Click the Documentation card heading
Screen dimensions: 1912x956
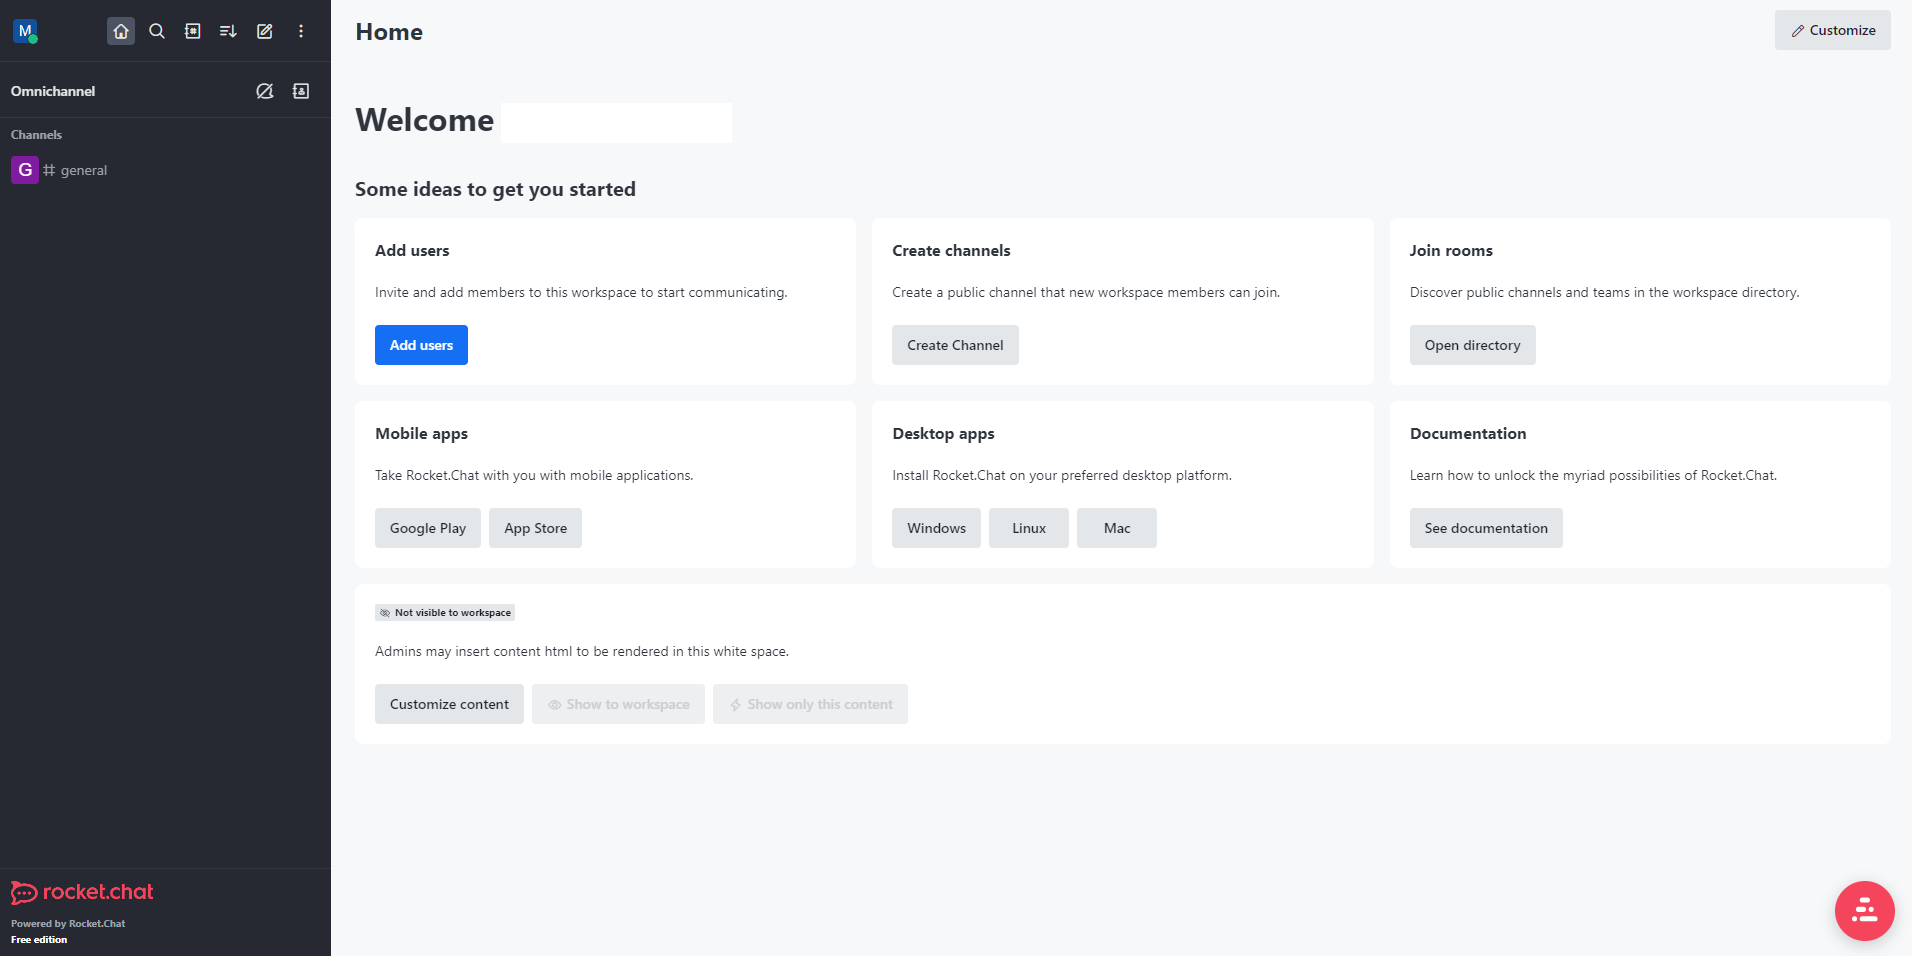click(x=1468, y=434)
